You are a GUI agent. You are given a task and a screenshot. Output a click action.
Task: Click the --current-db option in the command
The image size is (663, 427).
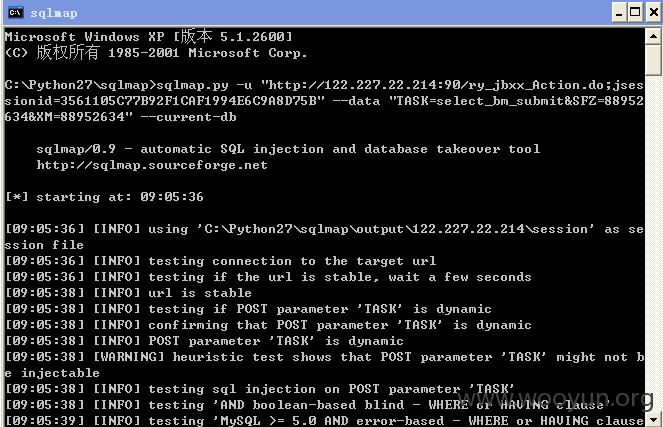(x=188, y=117)
